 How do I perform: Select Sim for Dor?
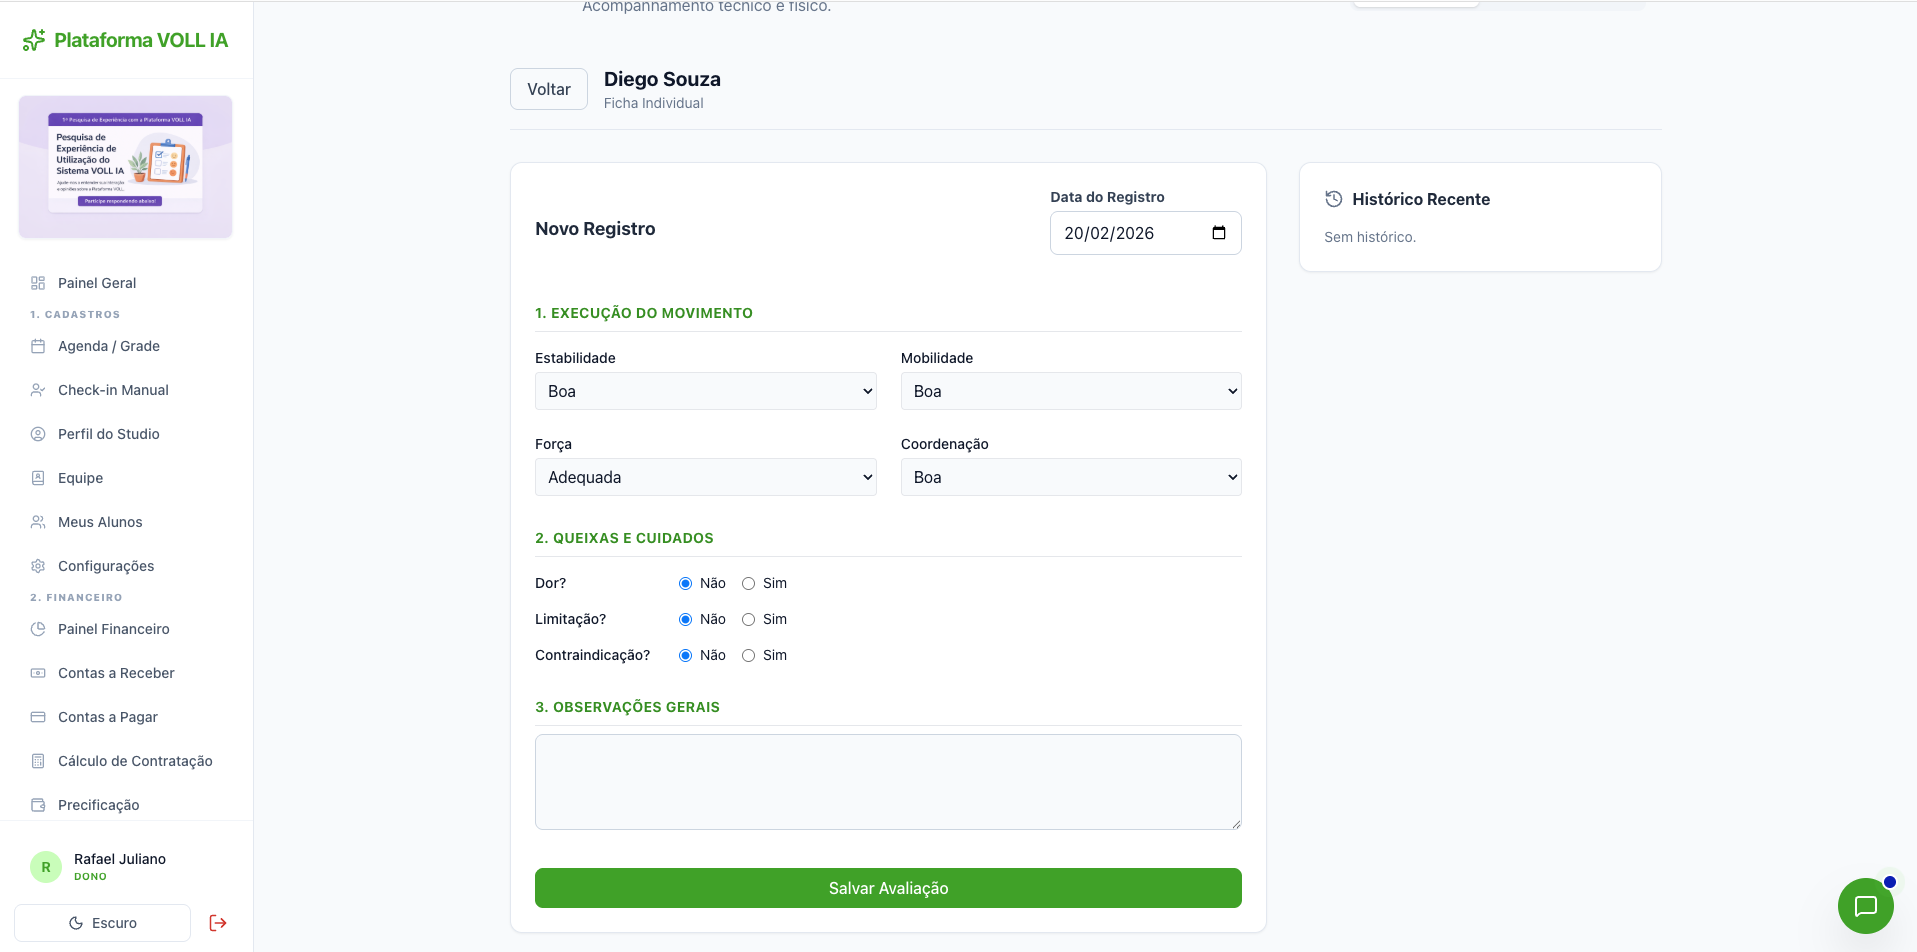pyautogui.click(x=748, y=584)
